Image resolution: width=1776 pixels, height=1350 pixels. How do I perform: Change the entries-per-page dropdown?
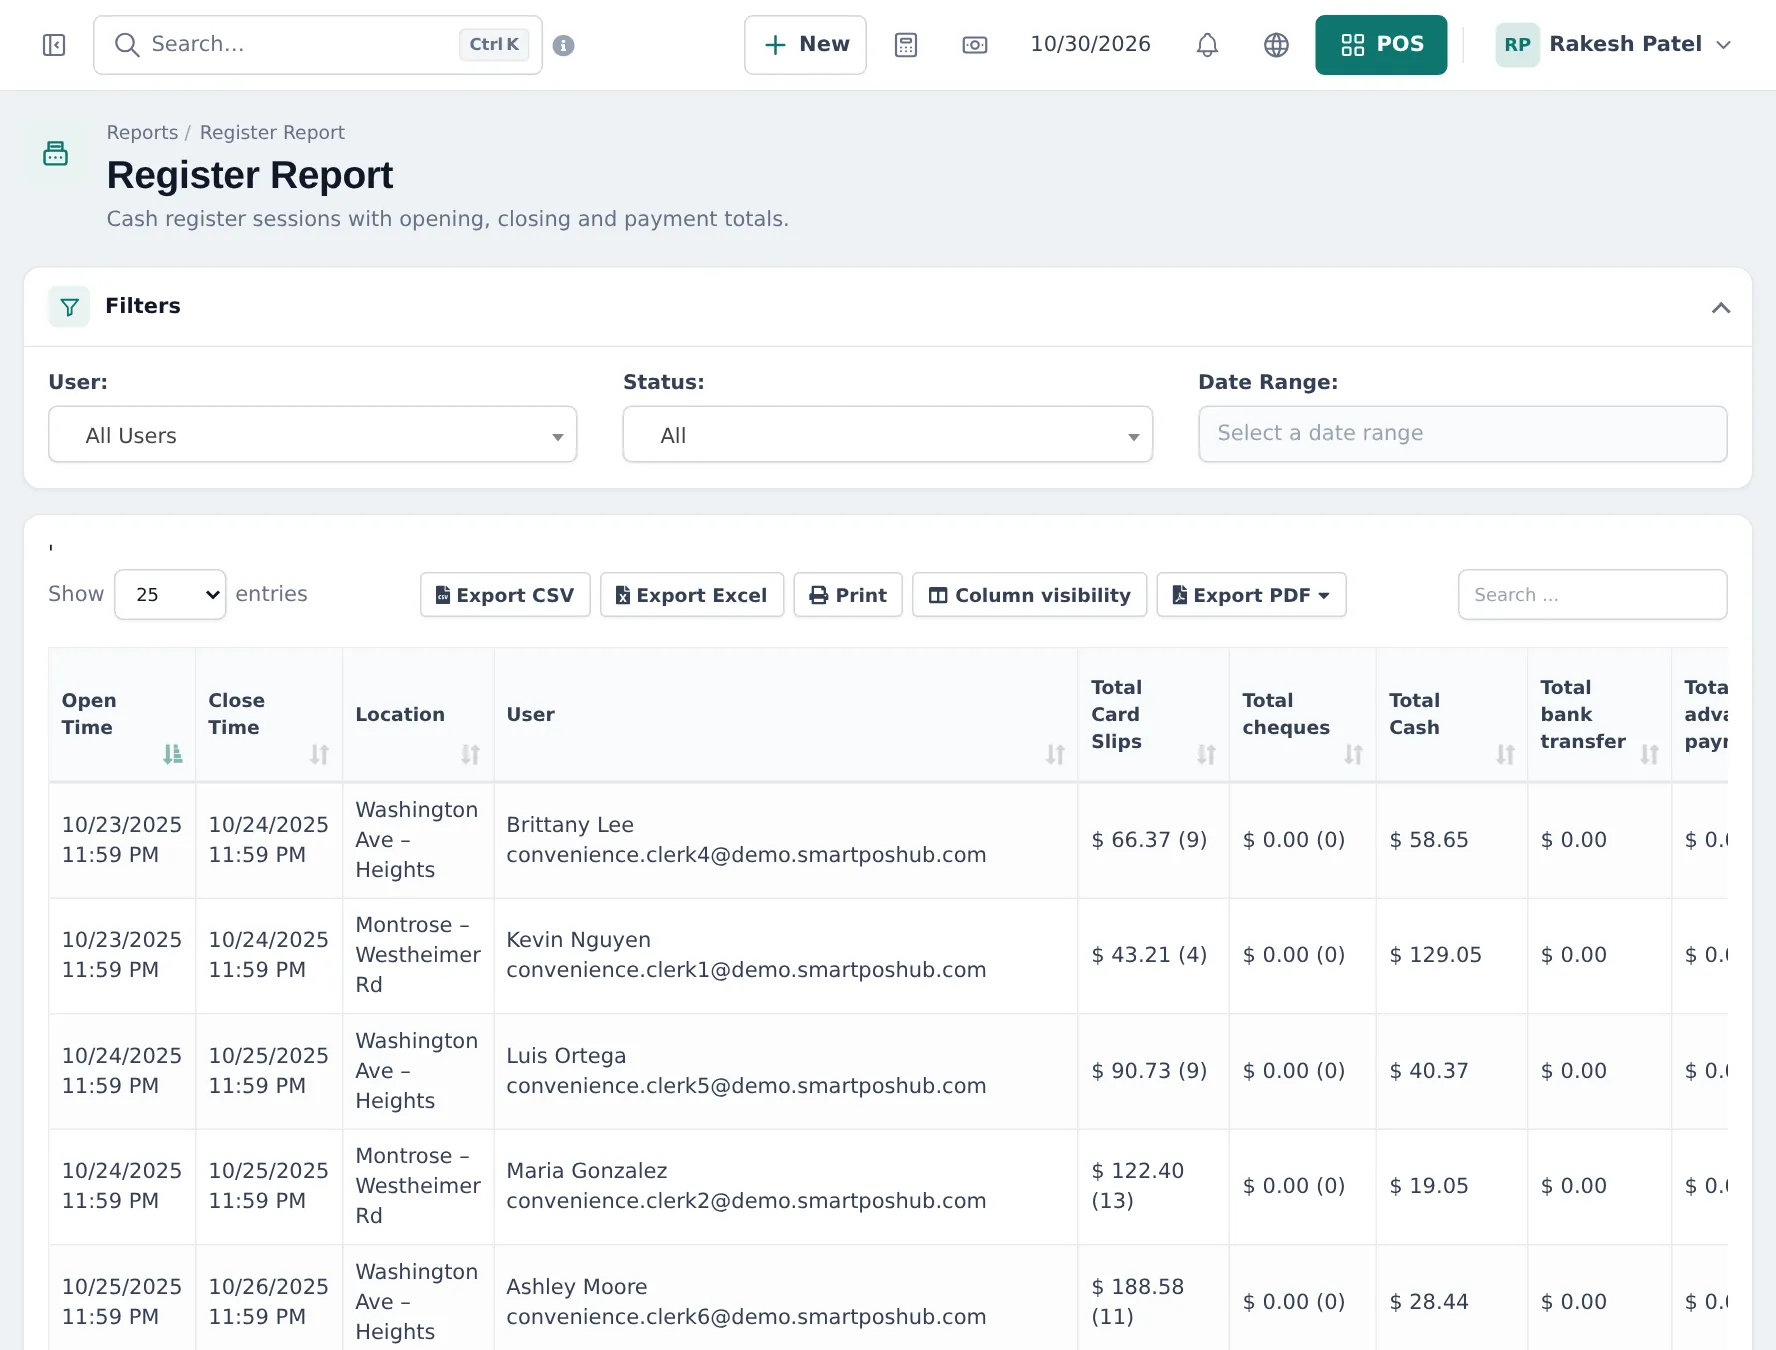pos(170,595)
